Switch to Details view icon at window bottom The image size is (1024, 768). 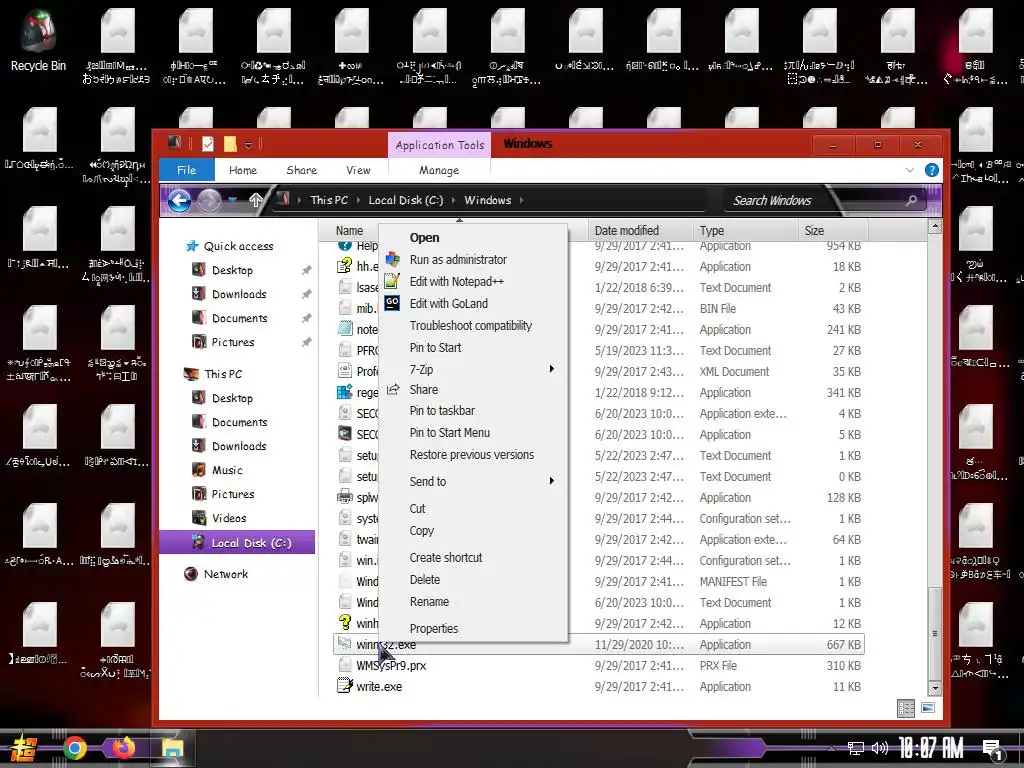(906, 709)
